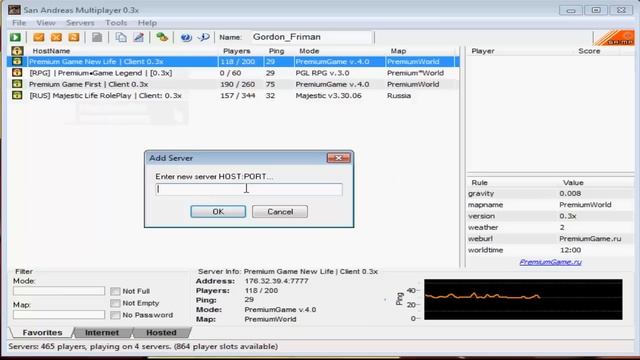Select server [RUS] Majestic Life RolePlay

[233, 95]
